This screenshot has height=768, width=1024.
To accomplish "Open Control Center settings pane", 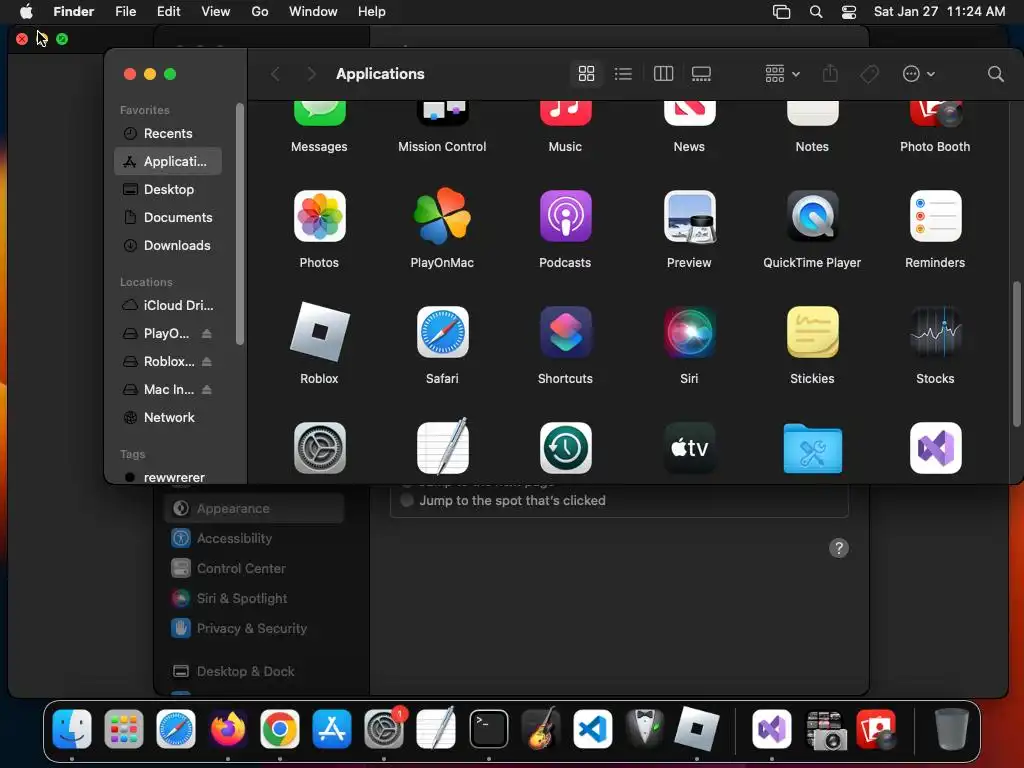I will (254, 568).
